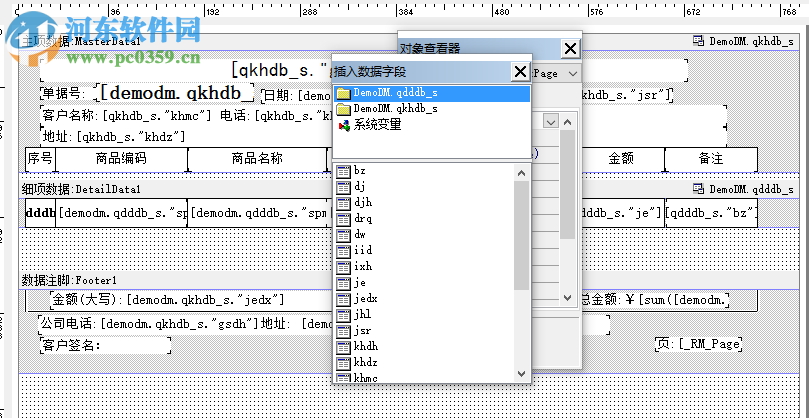Select the 日期:[demo memo field
Image resolution: width=809 pixels, height=418 pixels.
point(297,95)
